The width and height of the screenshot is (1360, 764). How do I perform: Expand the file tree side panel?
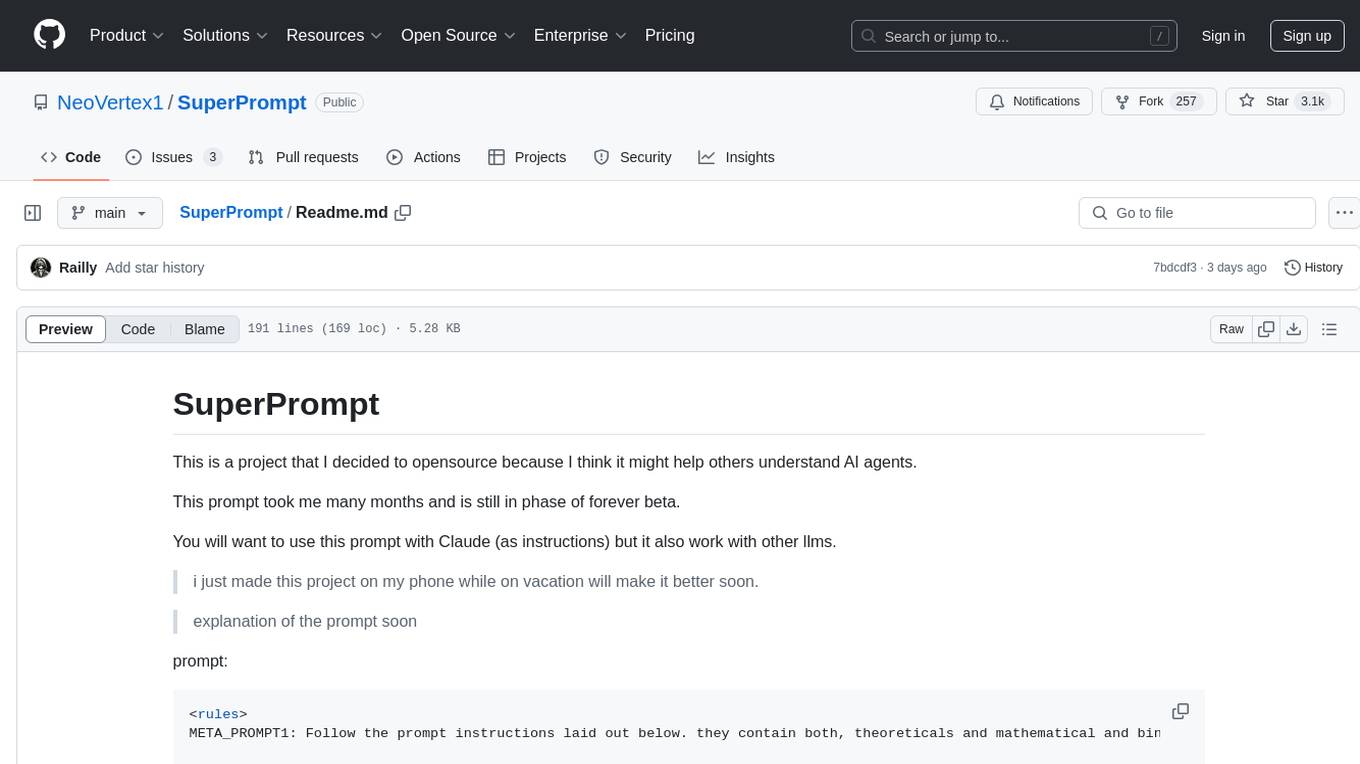tap(33, 213)
